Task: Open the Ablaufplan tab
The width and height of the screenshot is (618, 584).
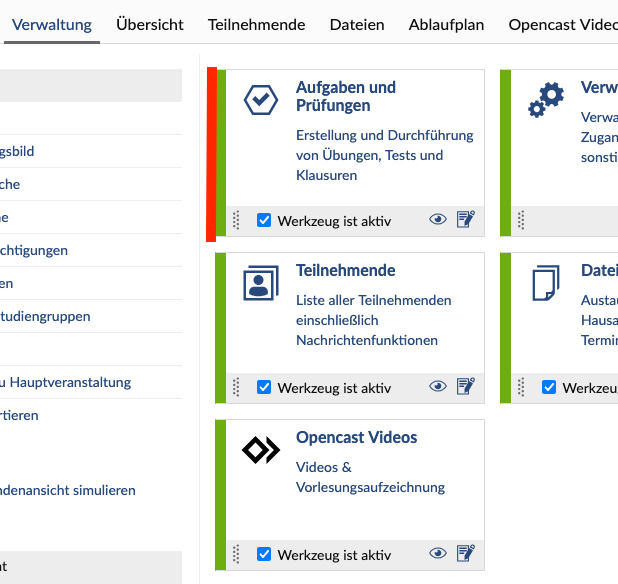Action: [446, 24]
